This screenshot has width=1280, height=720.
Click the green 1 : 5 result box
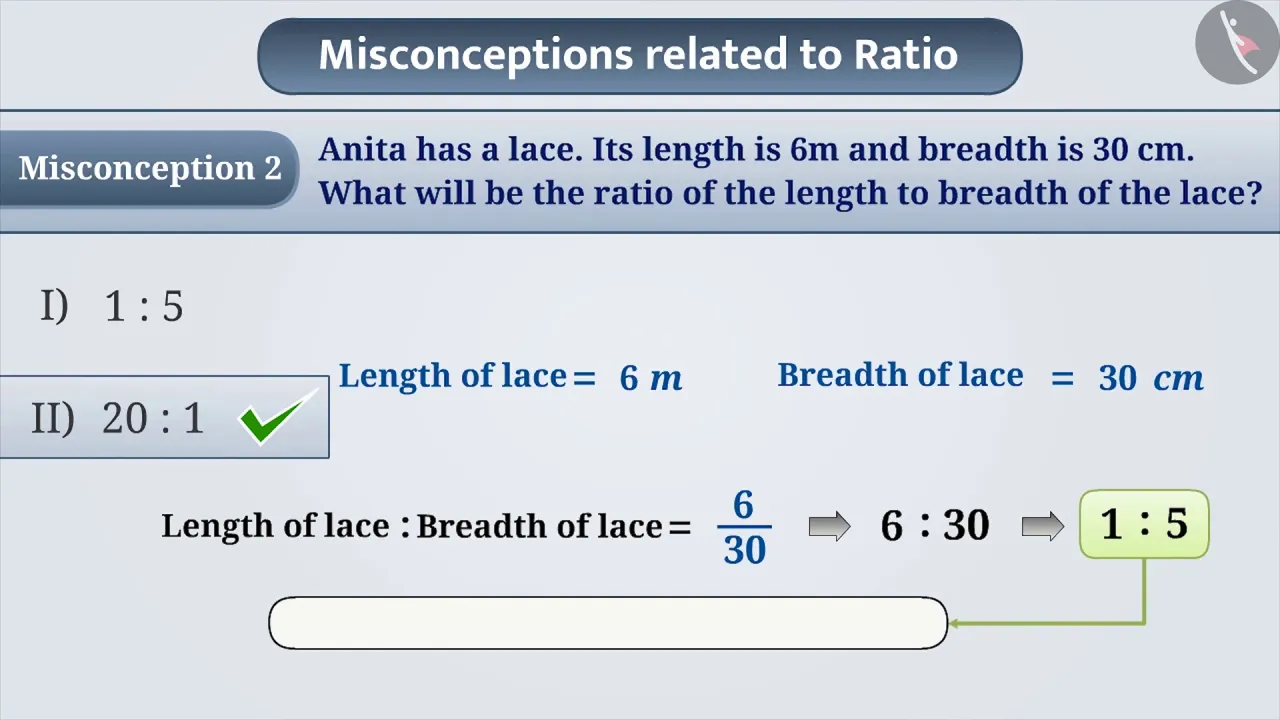point(1144,524)
